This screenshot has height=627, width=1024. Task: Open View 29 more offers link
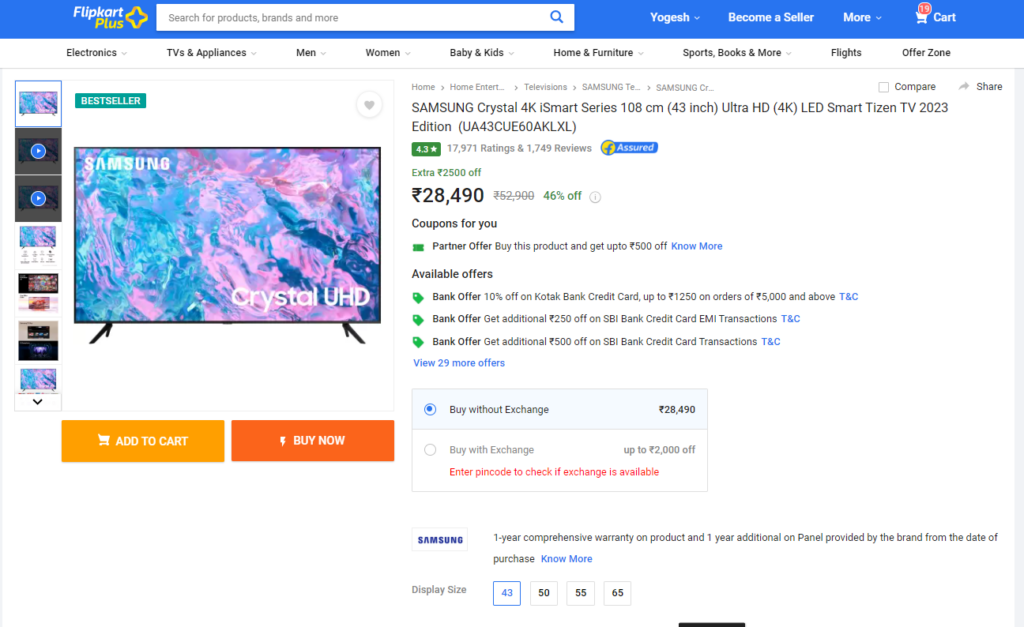[x=459, y=363]
